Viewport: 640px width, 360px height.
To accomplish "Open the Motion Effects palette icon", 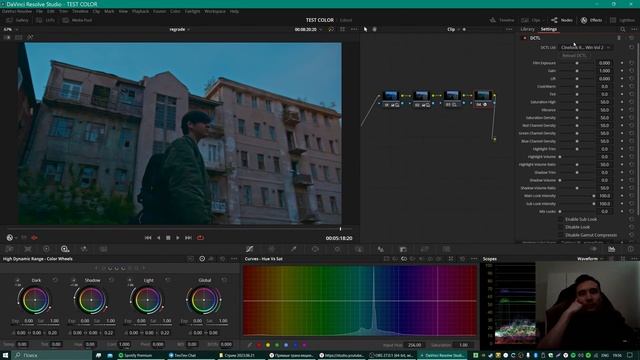I will [103, 249].
